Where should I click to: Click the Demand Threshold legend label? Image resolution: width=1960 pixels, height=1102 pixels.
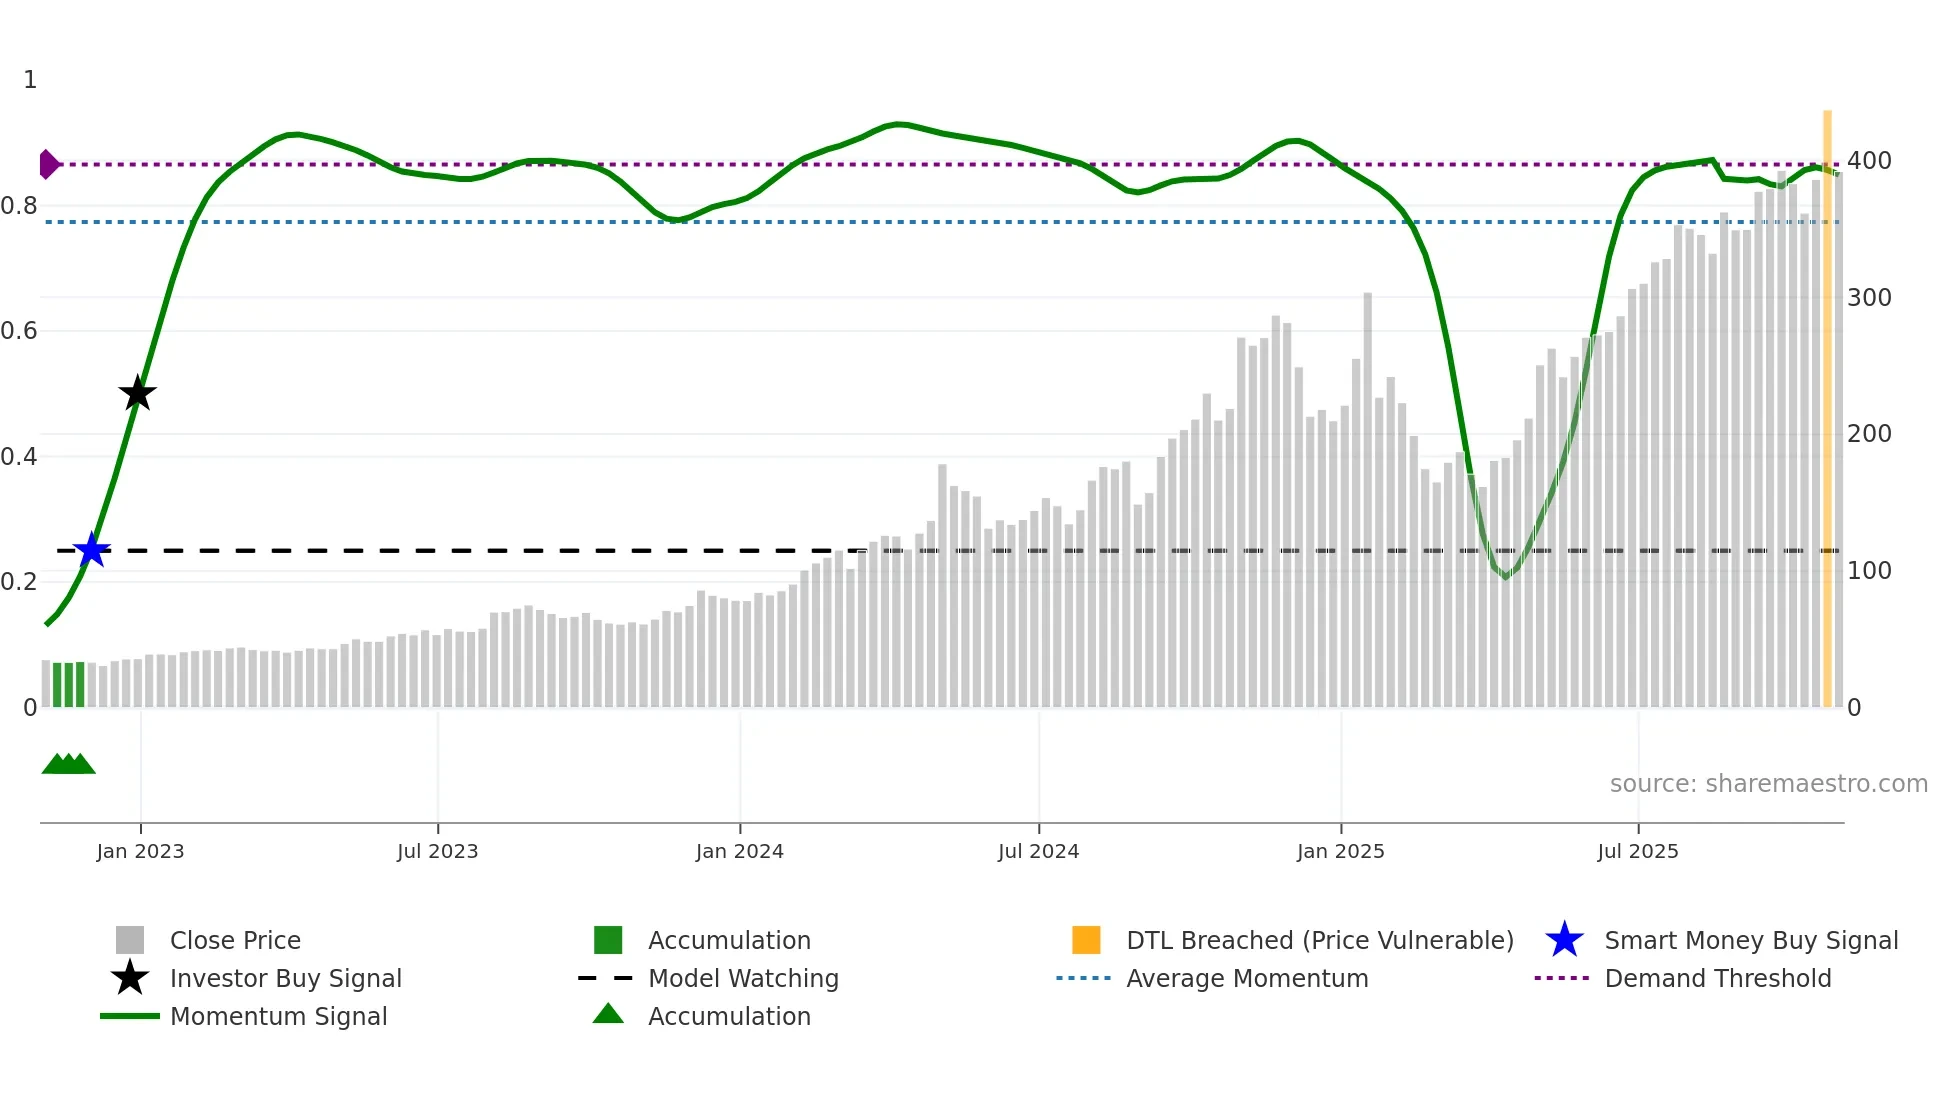pyautogui.click(x=1718, y=979)
